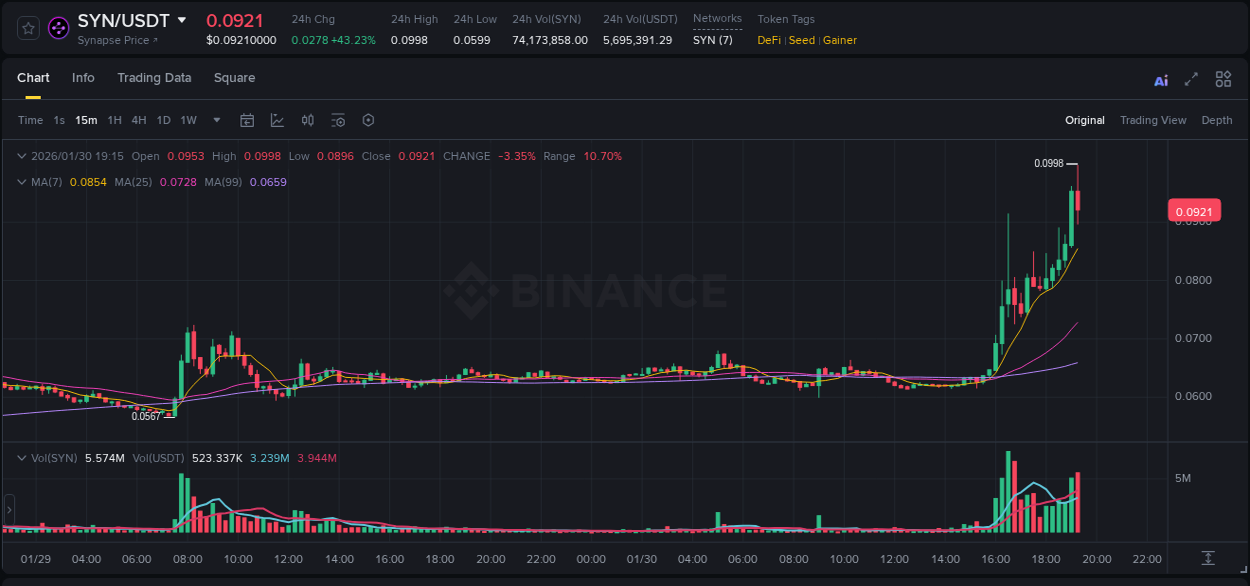Open chart settings hexagon icon
This screenshot has height=586, width=1250.
tap(368, 120)
